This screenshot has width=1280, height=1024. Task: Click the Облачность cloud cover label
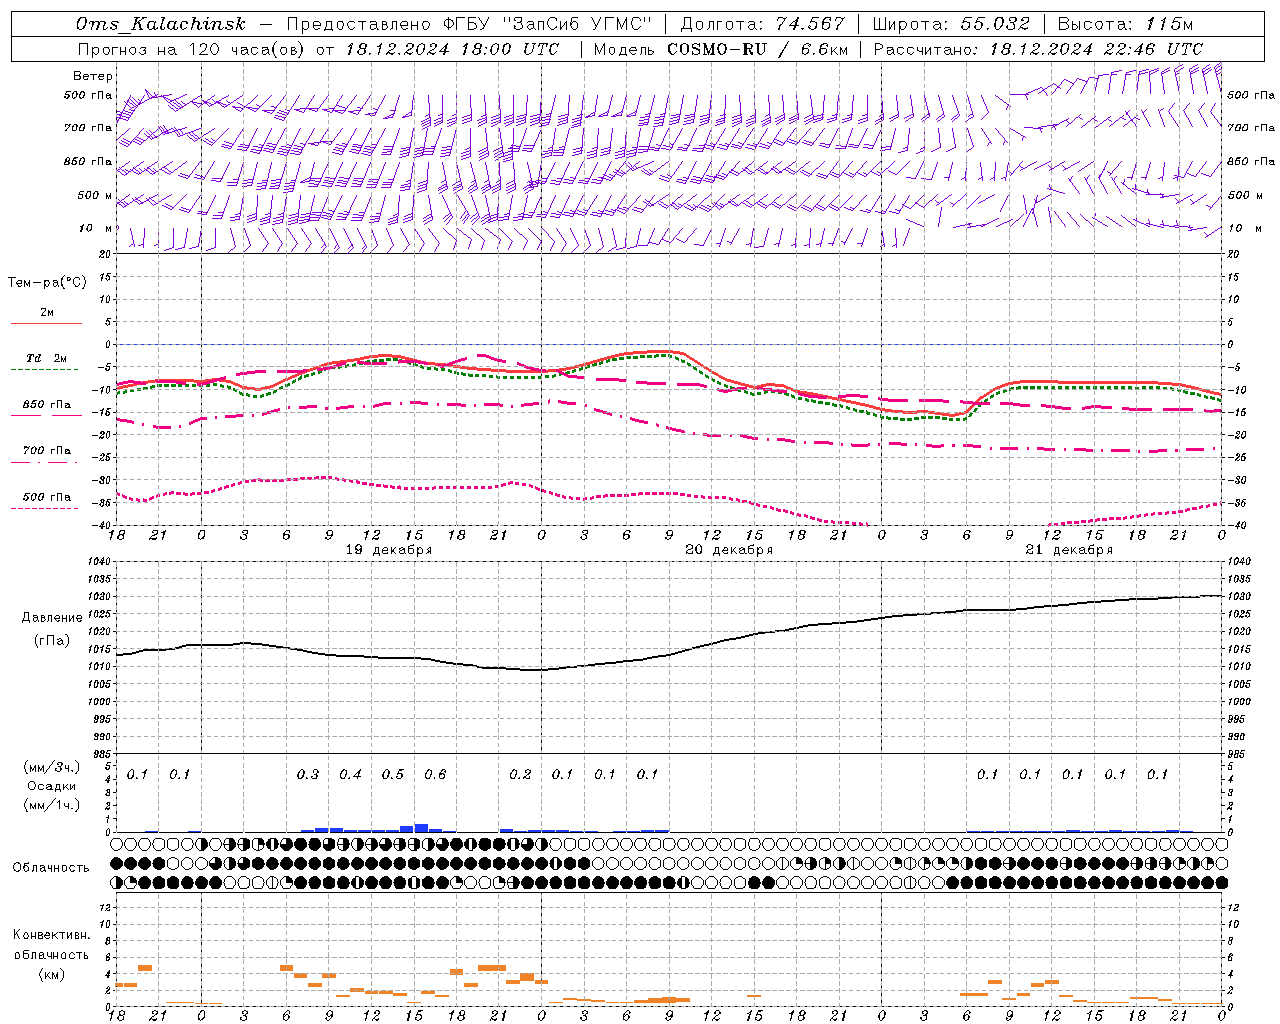[51, 868]
